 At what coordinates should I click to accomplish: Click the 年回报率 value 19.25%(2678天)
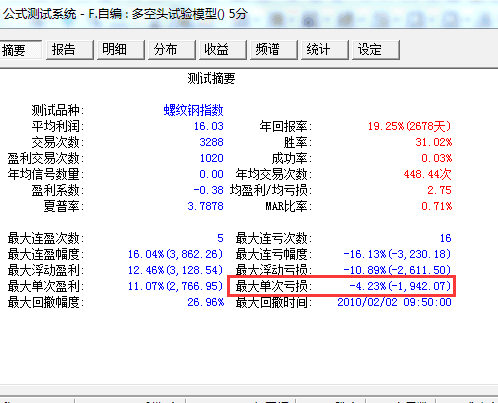click(410, 126)
